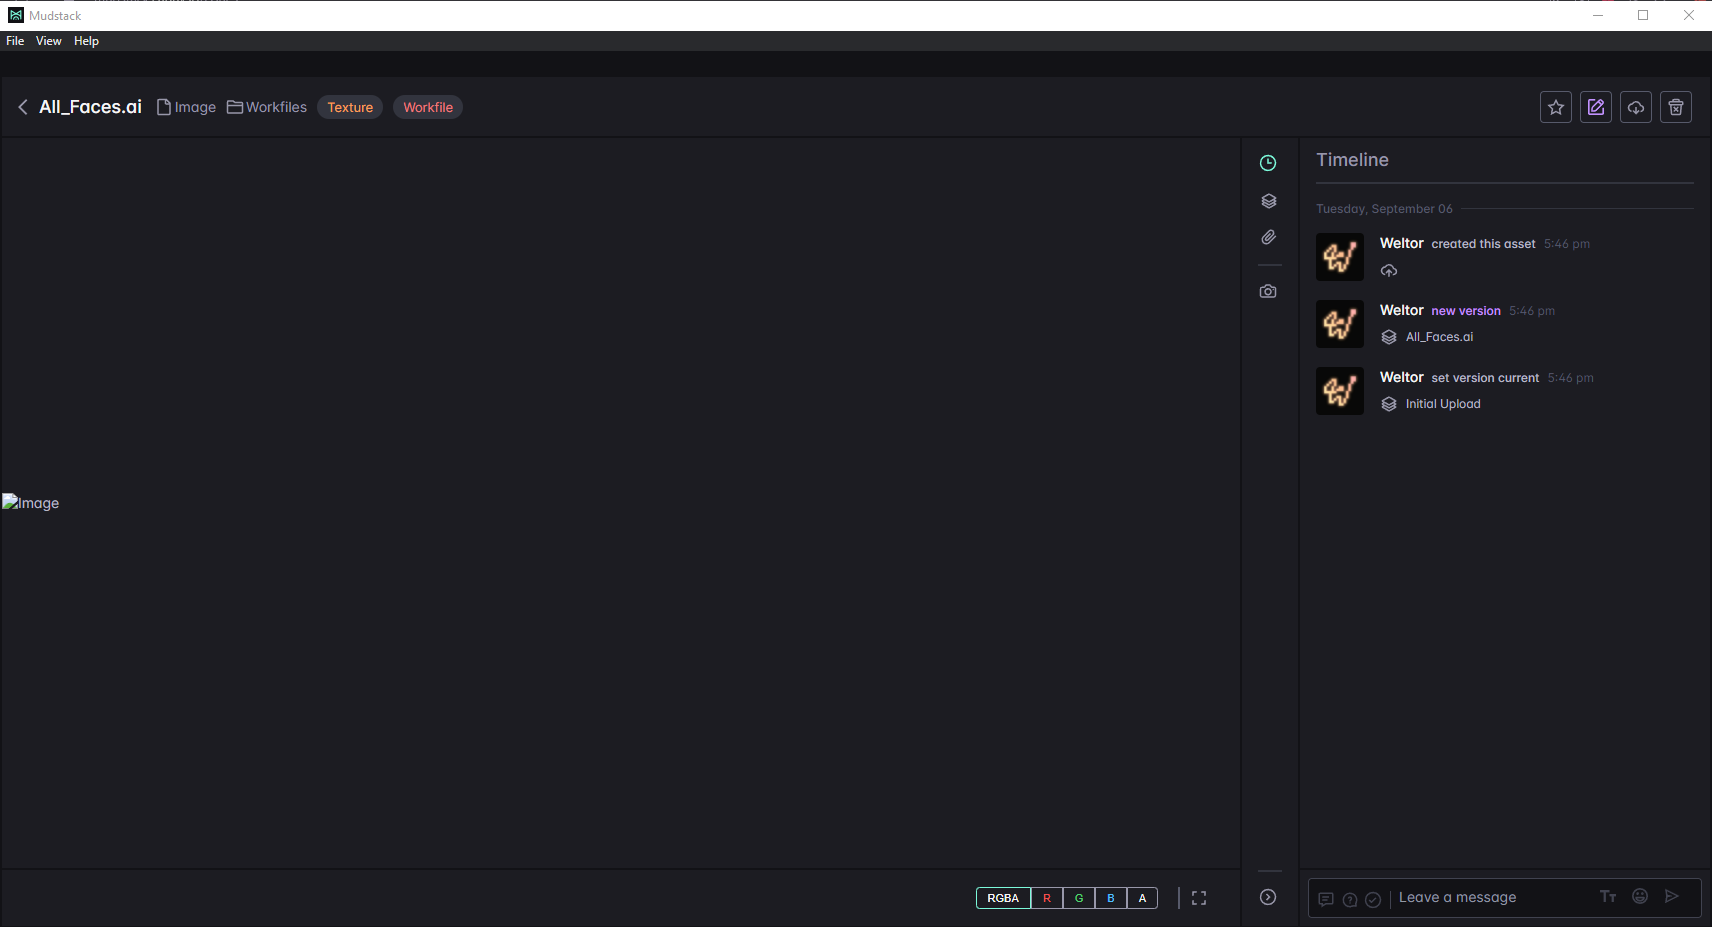Image resolution: width=1712 pixels, height=927 pixels.
Task: Toggle text formatting Tt icon
Action: click(x=1608, y=897)
